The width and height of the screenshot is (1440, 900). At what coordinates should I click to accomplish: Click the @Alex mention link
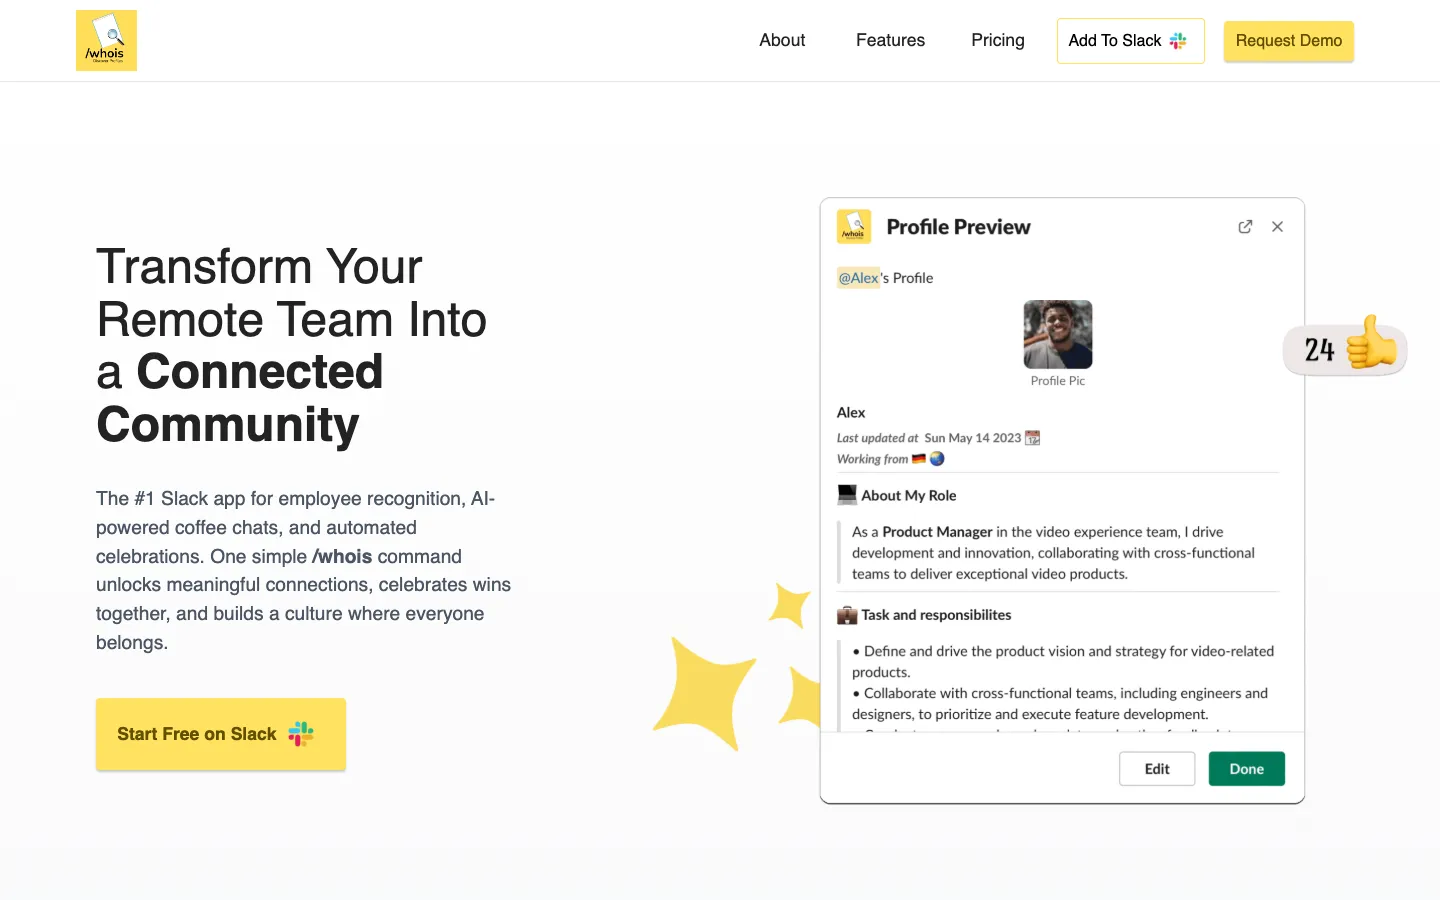858,278
